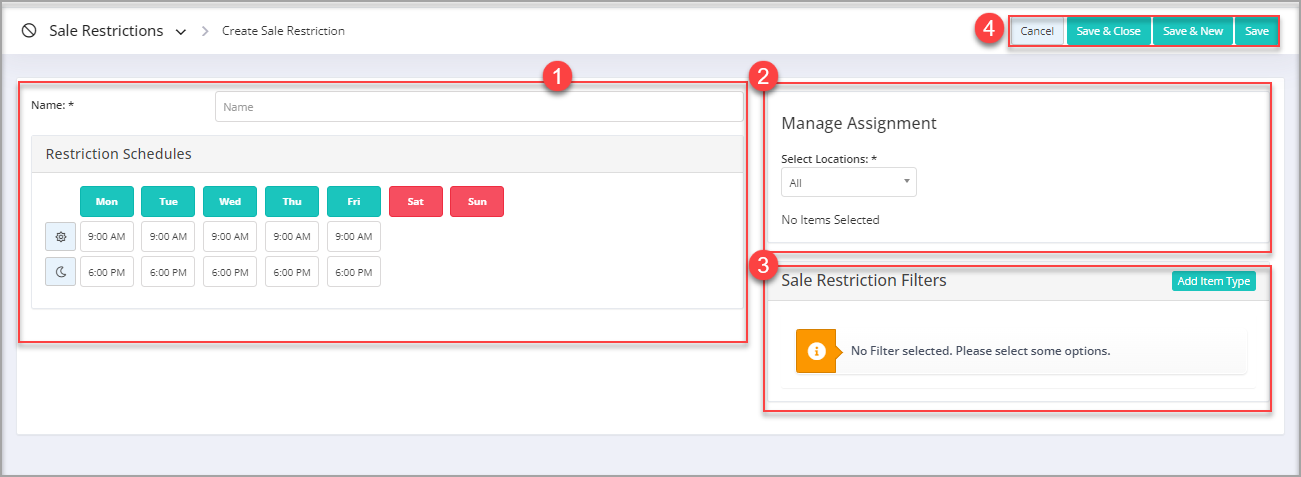Viewport: 1301px width, 477px height.
Task: Click the Save & New button
Action: click(x=1193, y=31)
